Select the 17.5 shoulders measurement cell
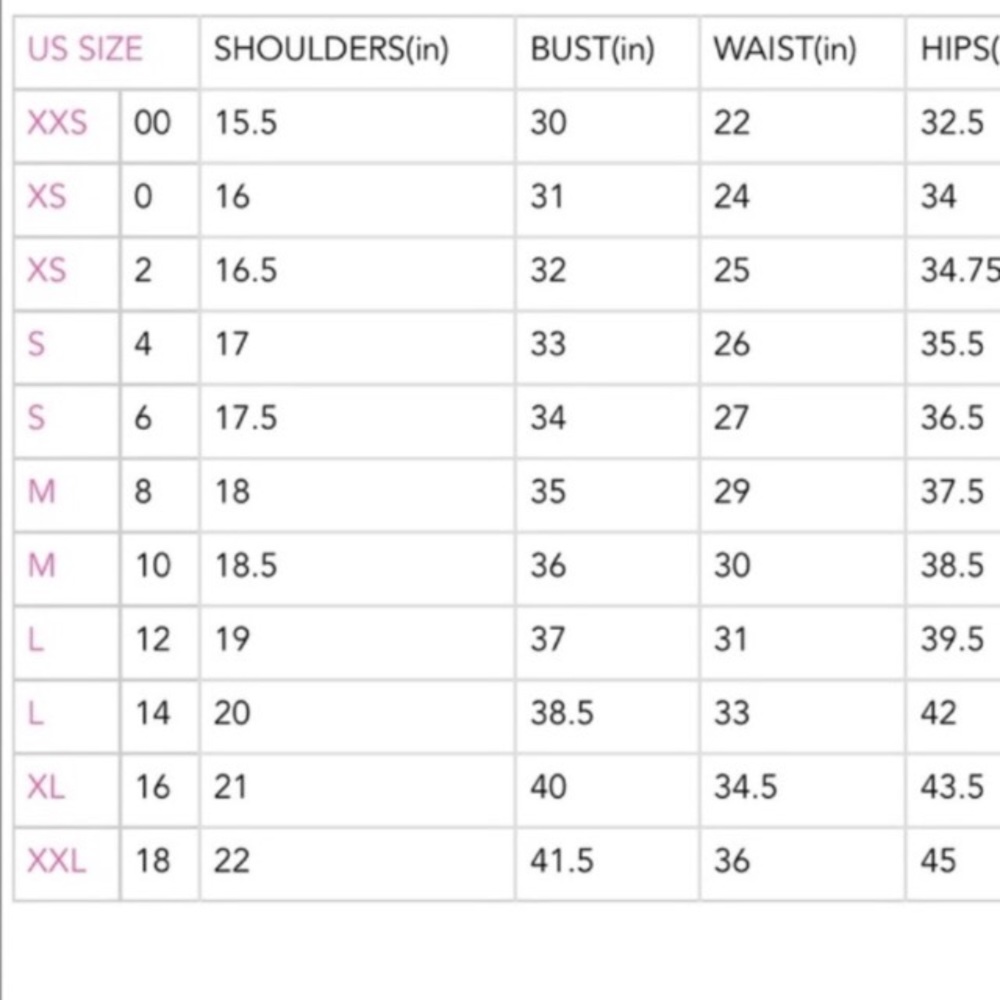The height and width of the screenshot is (1000, 1000). [x=246, y=418]
